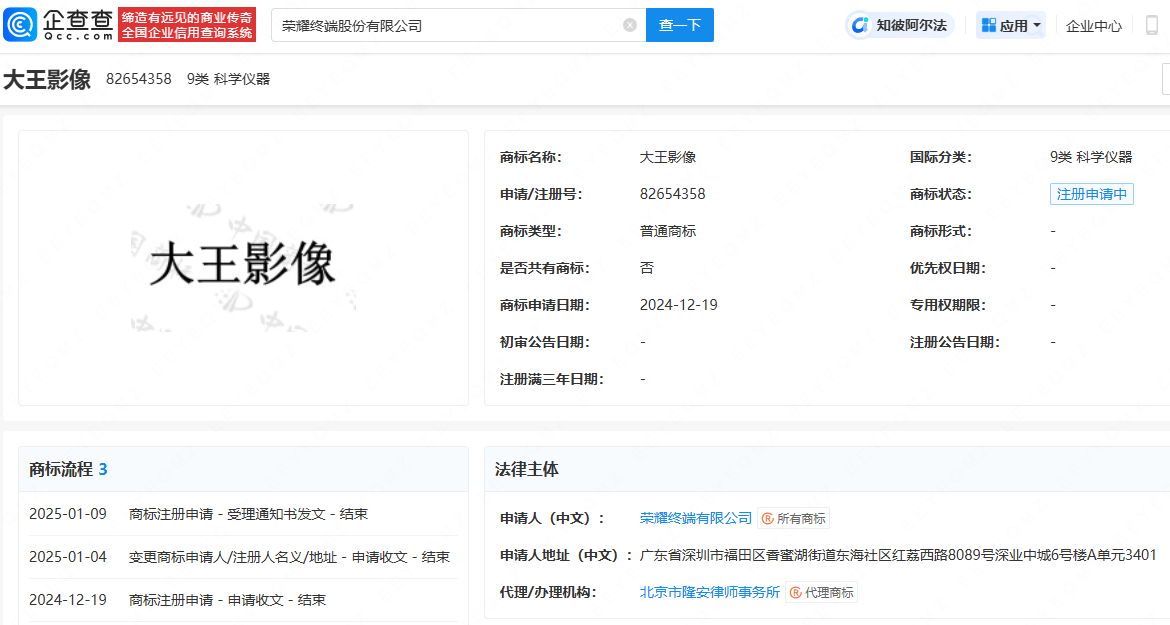Screen dimensions: 1170x625
Task: Open 知彼阿尔法 AI assistant
Action: coord(900,25)
